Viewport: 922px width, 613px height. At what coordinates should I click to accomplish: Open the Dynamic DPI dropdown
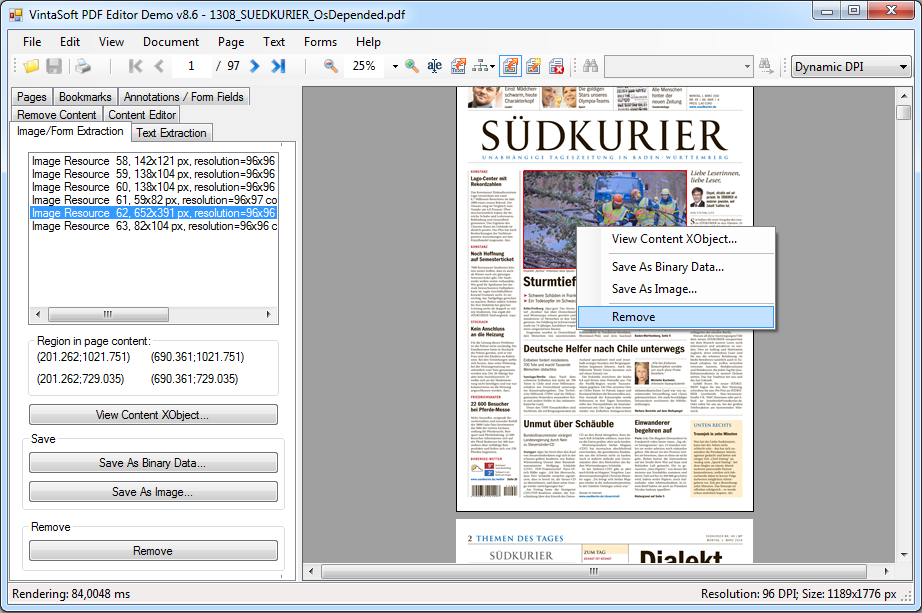pyautogui.click(x=851, y=66)
